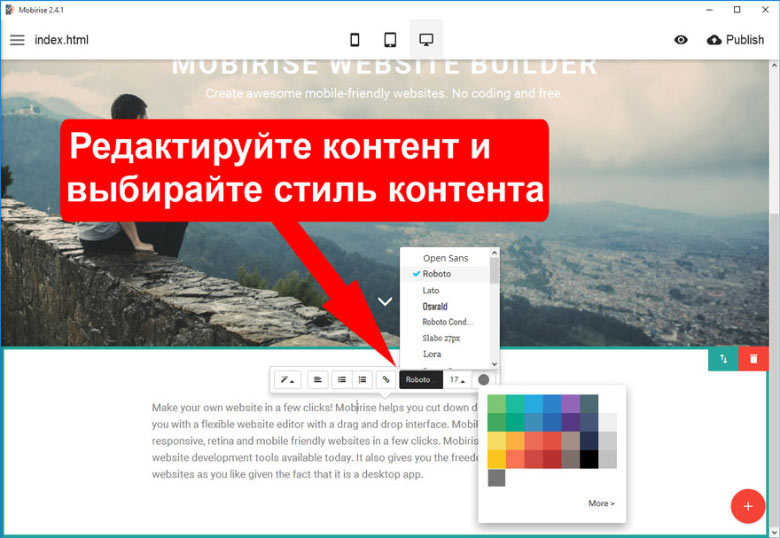Click the insert link icon
This screenshot has width=780, height=538.
point(386,380)
